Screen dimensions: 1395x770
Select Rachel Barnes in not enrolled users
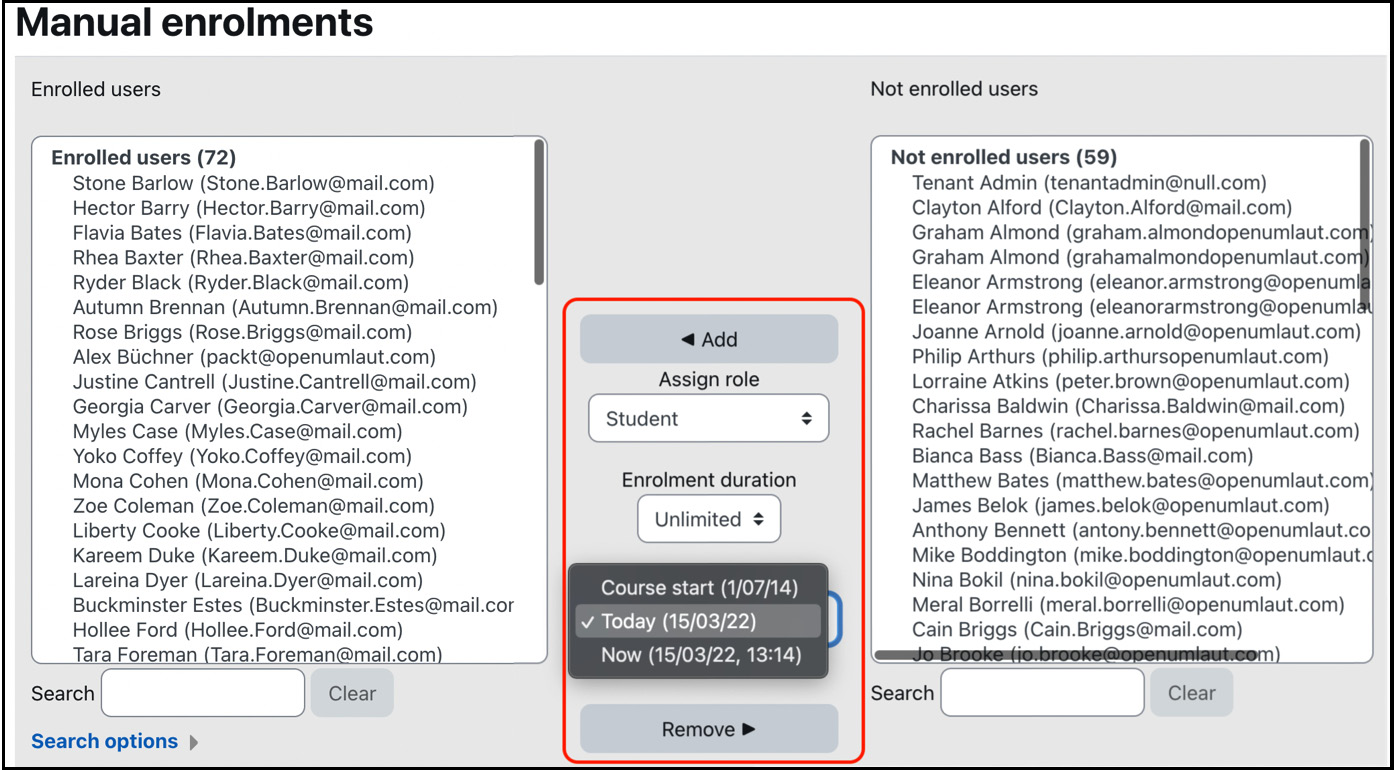[1136, 432]
